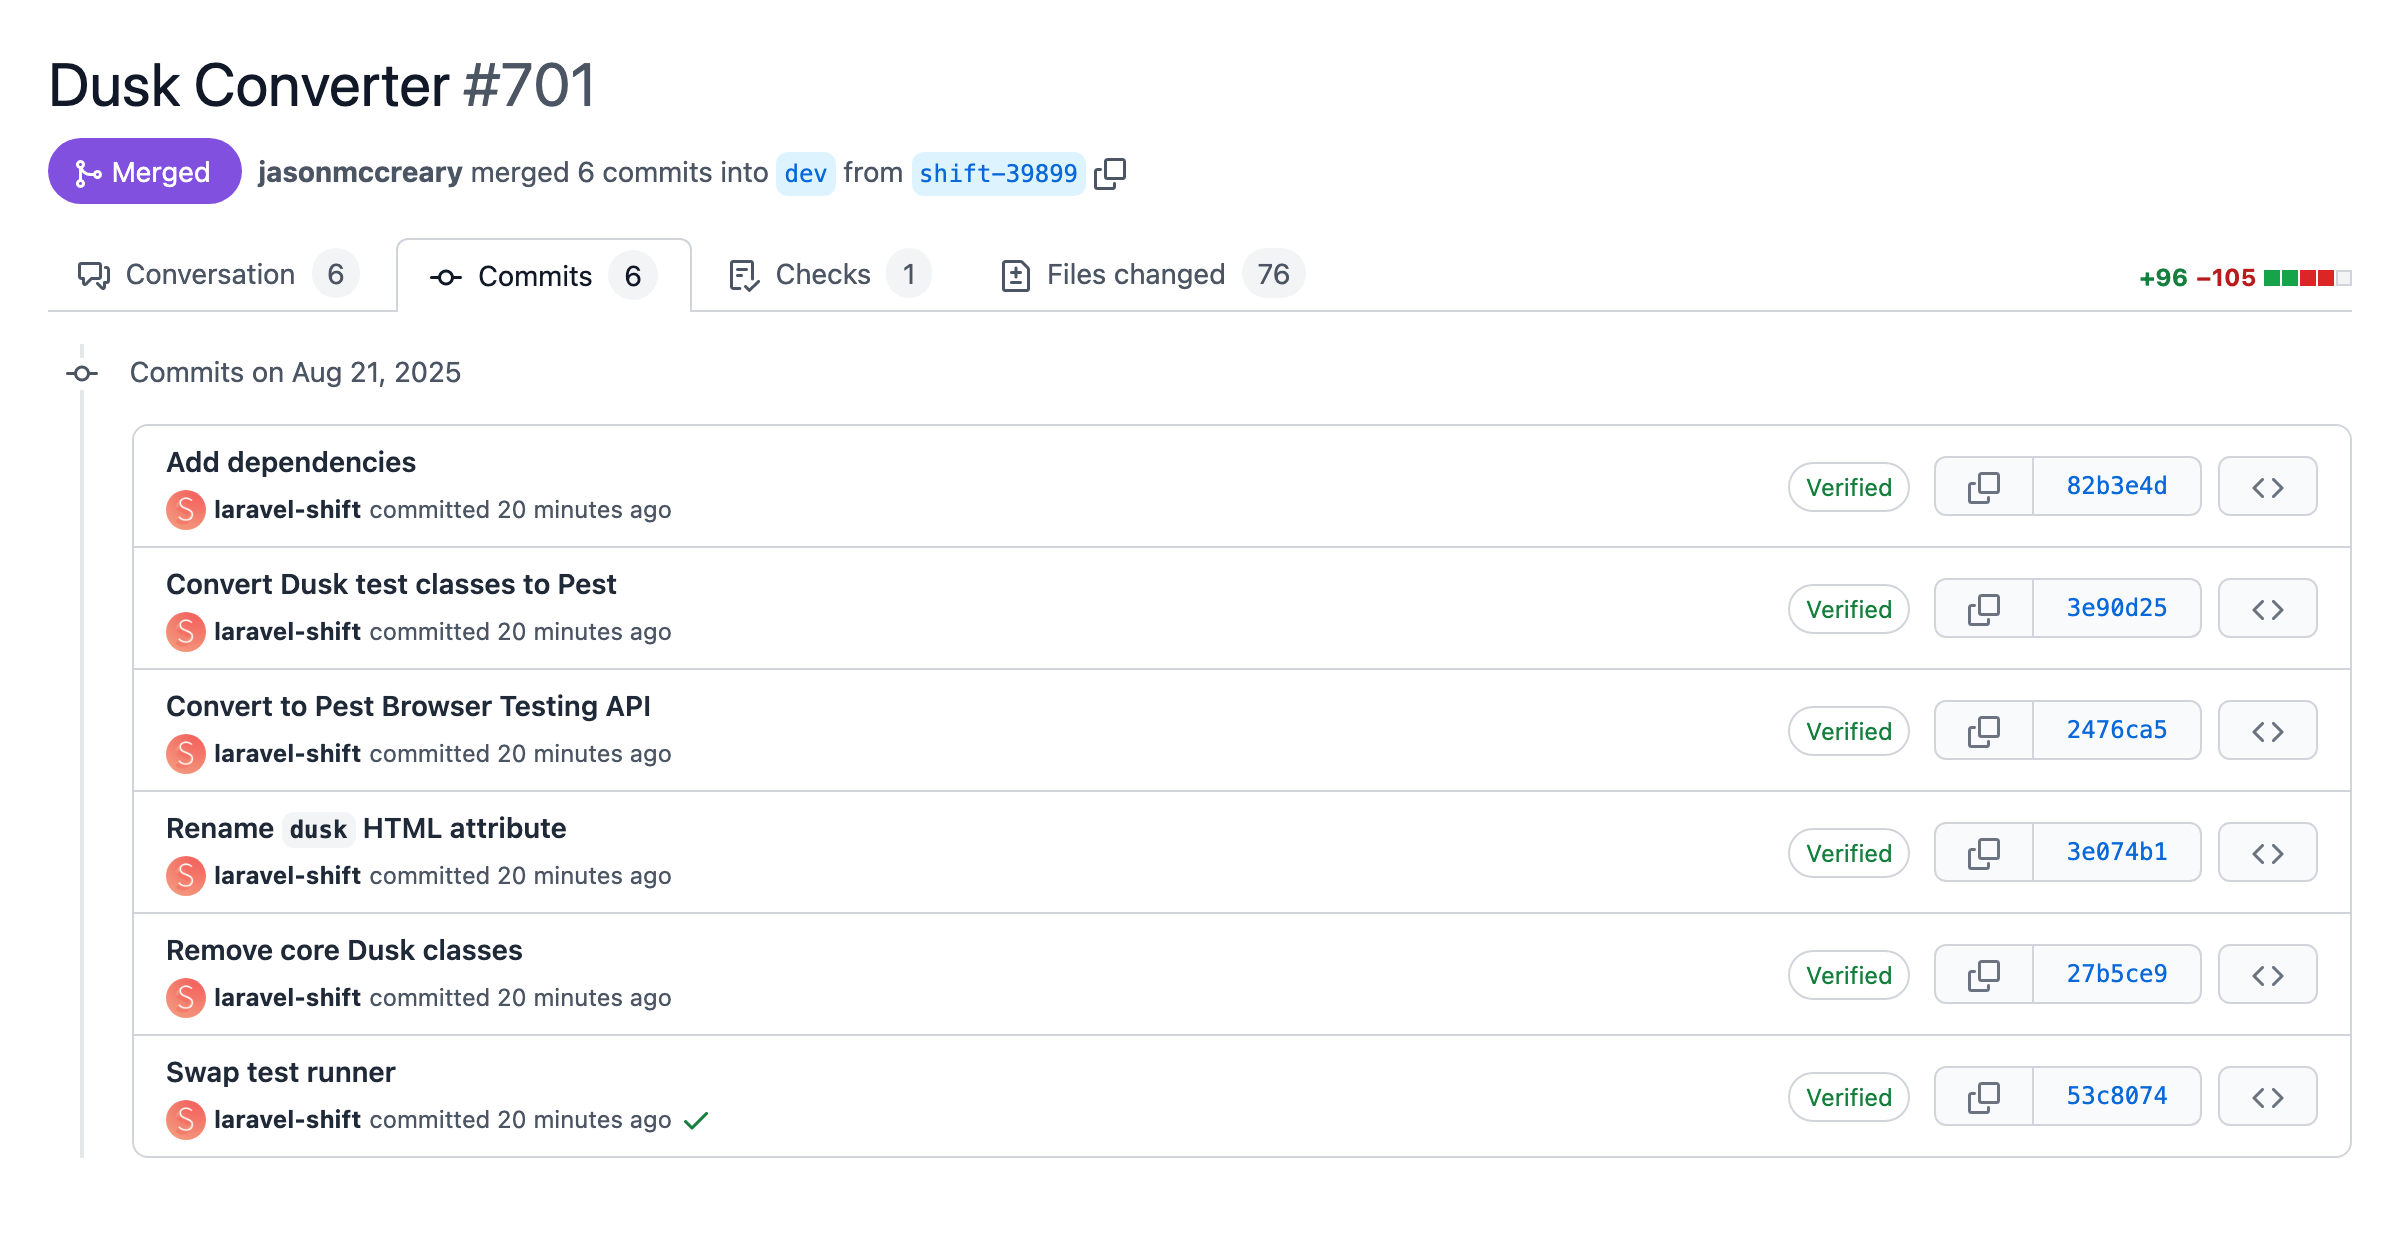The width and height of the screenshot is (2400, 1256).
Task: Open the Add dependencies commit title
Action: (291, 462)
